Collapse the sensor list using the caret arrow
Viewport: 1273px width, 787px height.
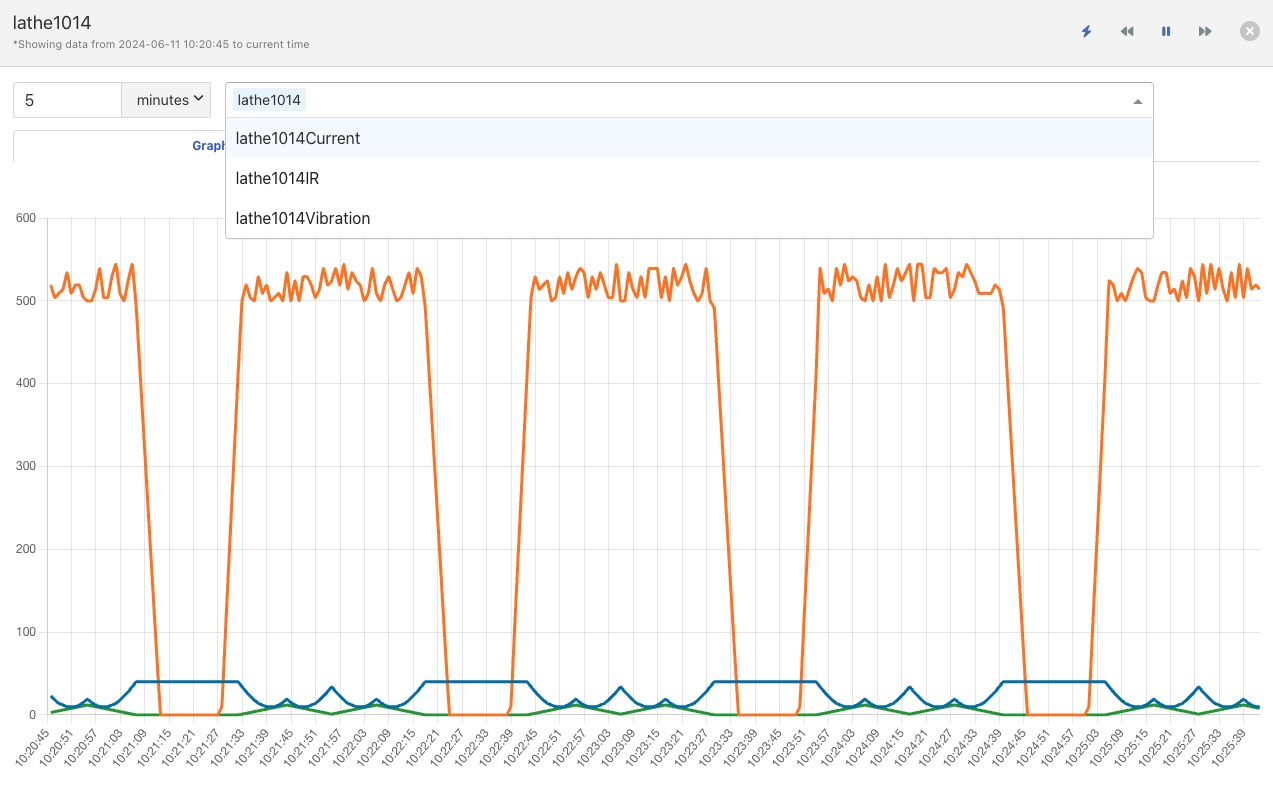click(x=1137, y=101)
